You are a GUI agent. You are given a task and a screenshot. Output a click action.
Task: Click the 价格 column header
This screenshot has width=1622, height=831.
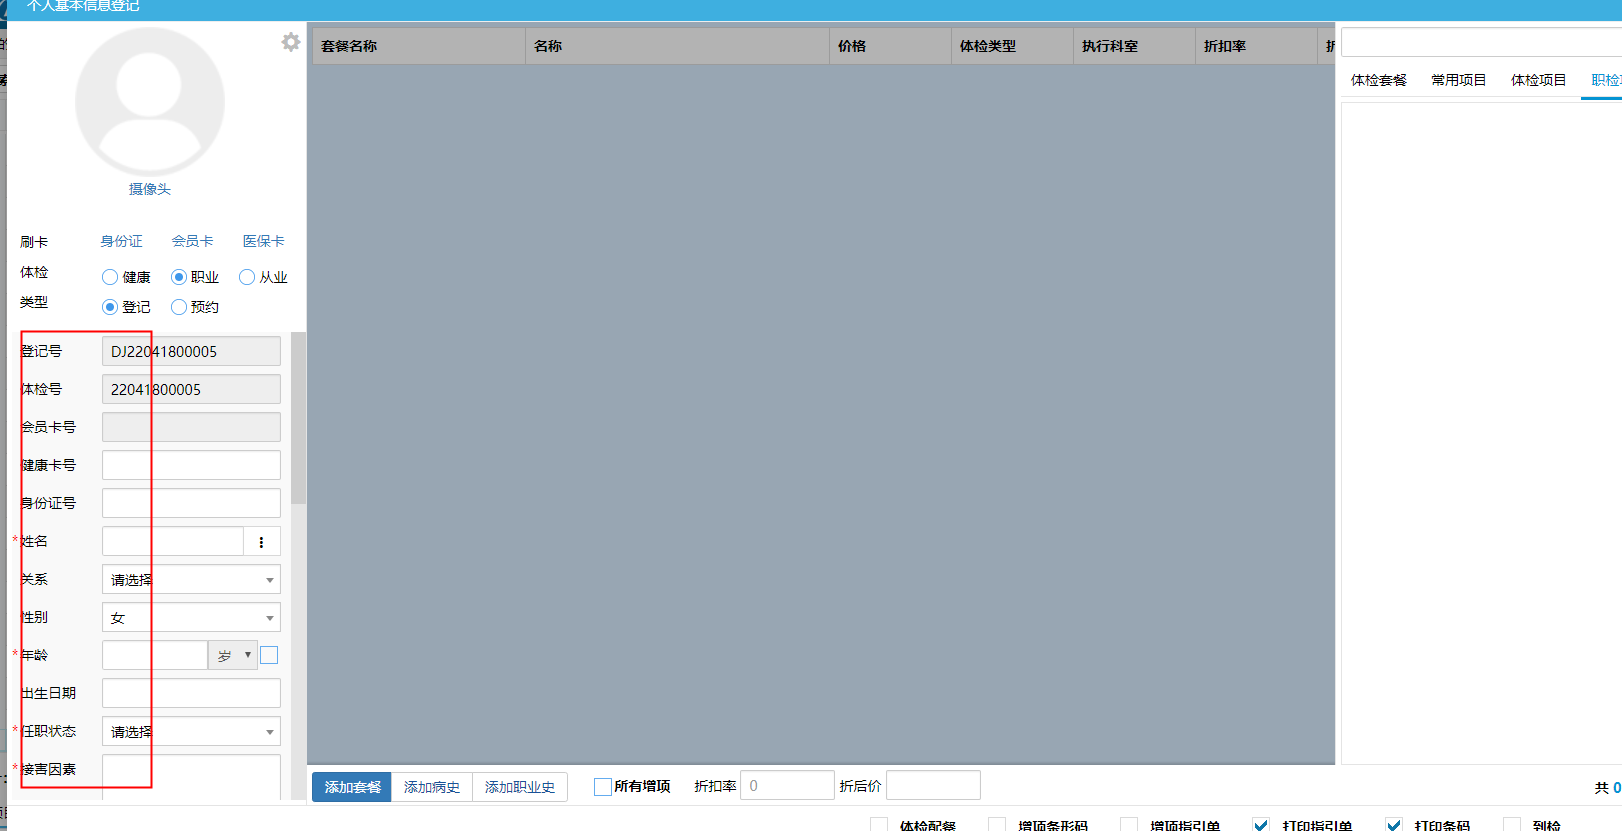(x=890, y=46)
